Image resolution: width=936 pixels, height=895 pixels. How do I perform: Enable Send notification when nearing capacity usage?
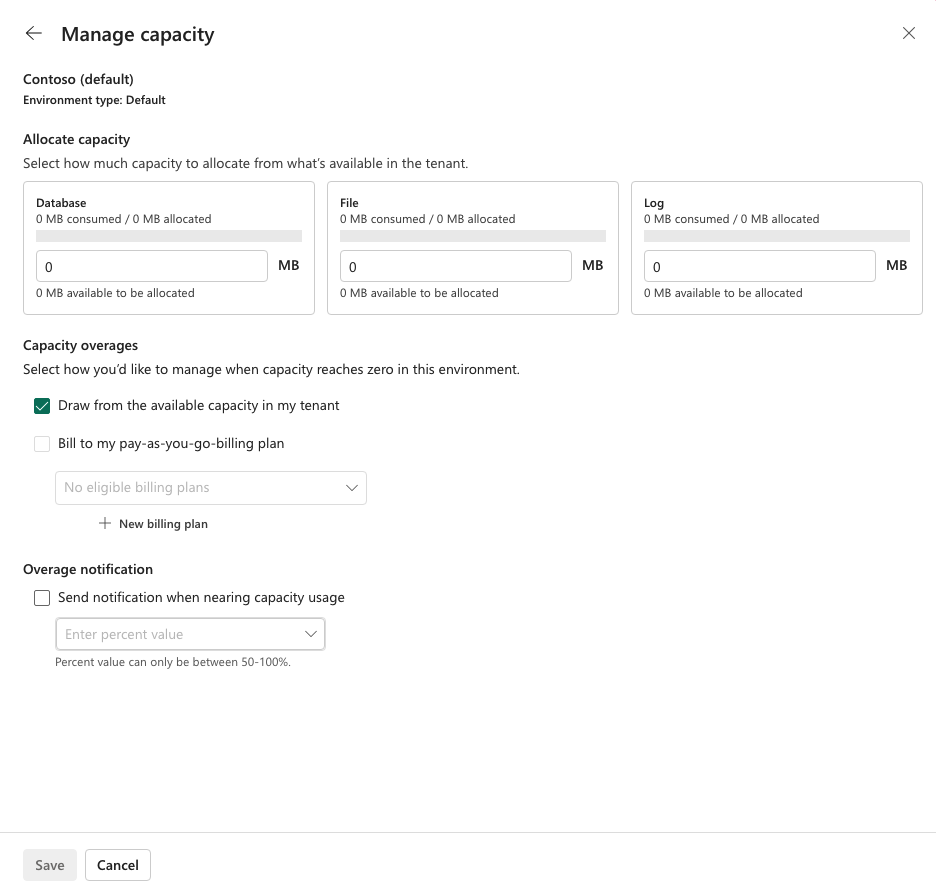42,597
